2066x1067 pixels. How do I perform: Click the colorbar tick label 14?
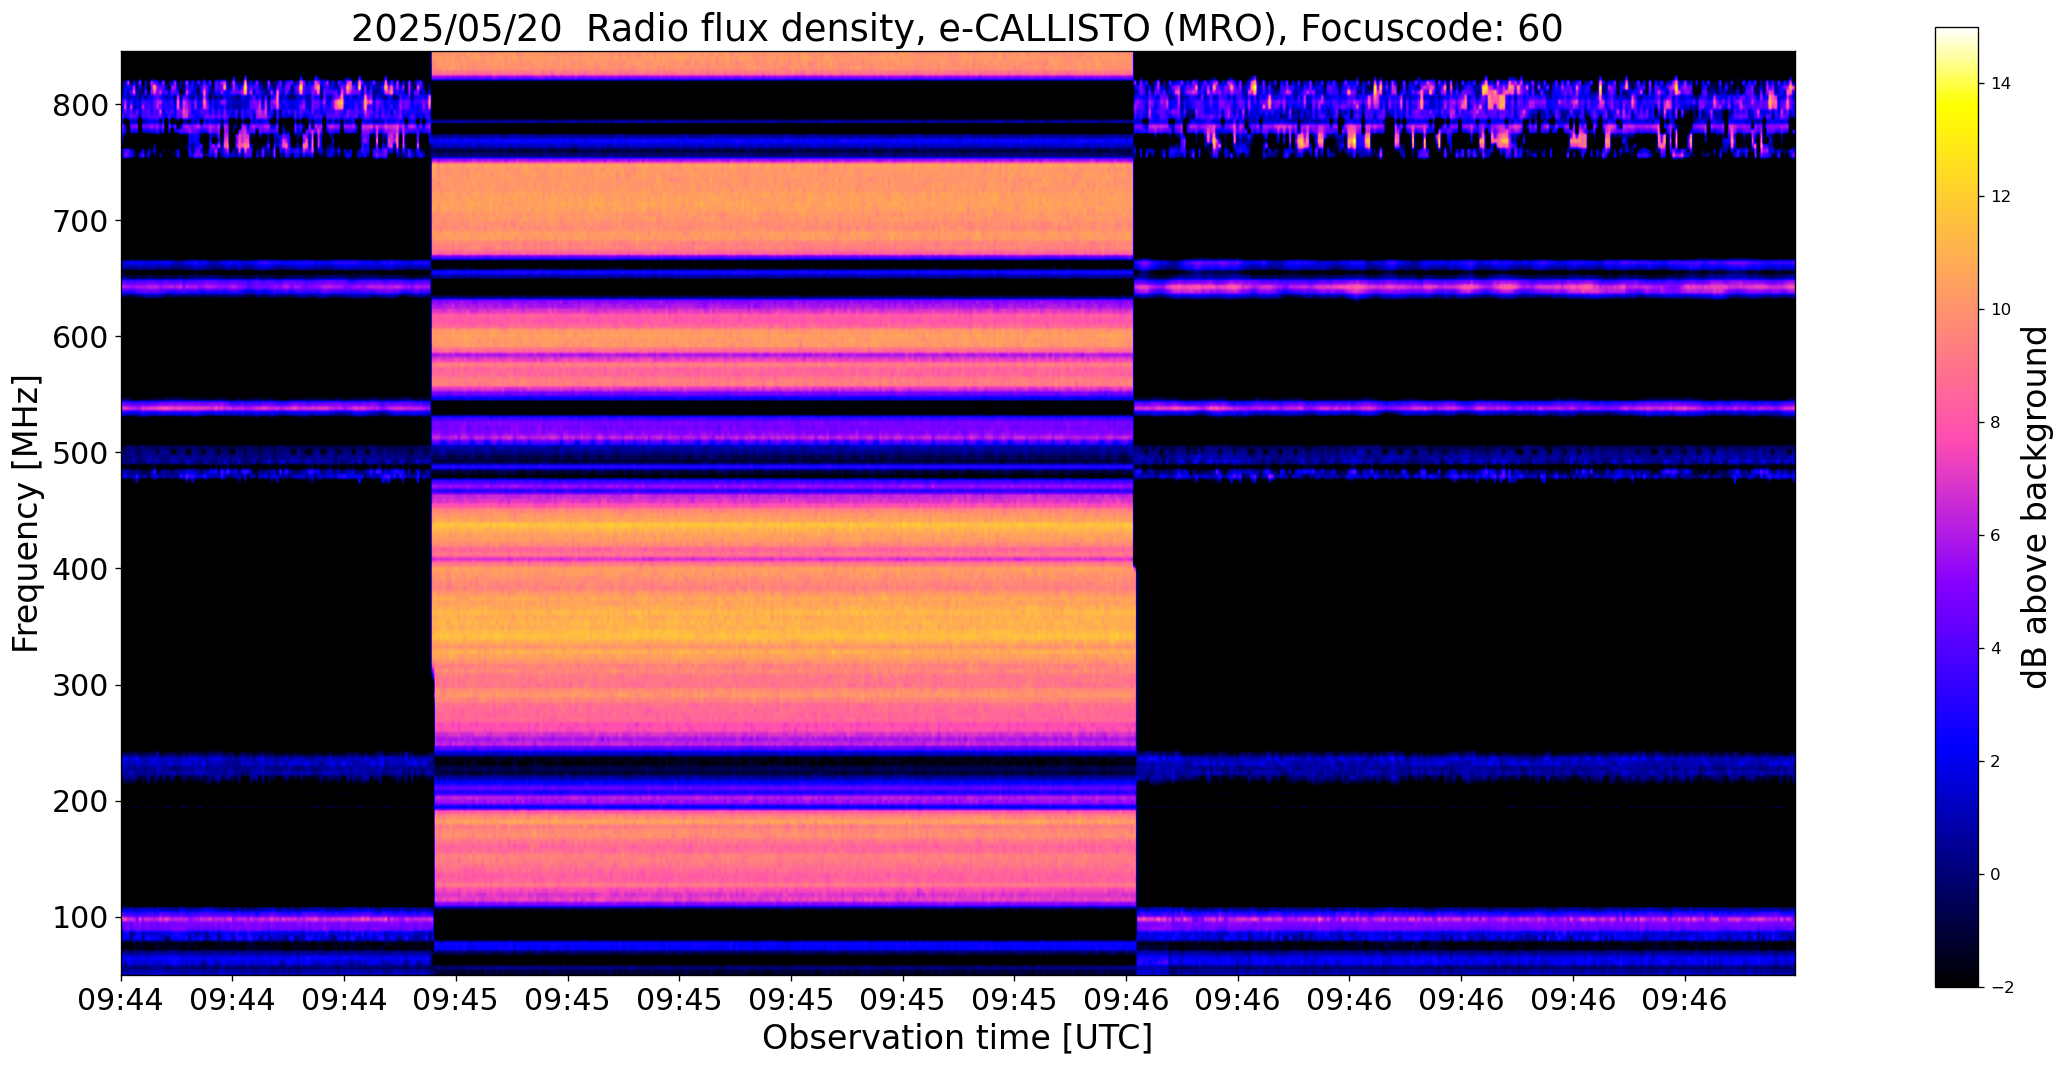[x=2001, y=83]
